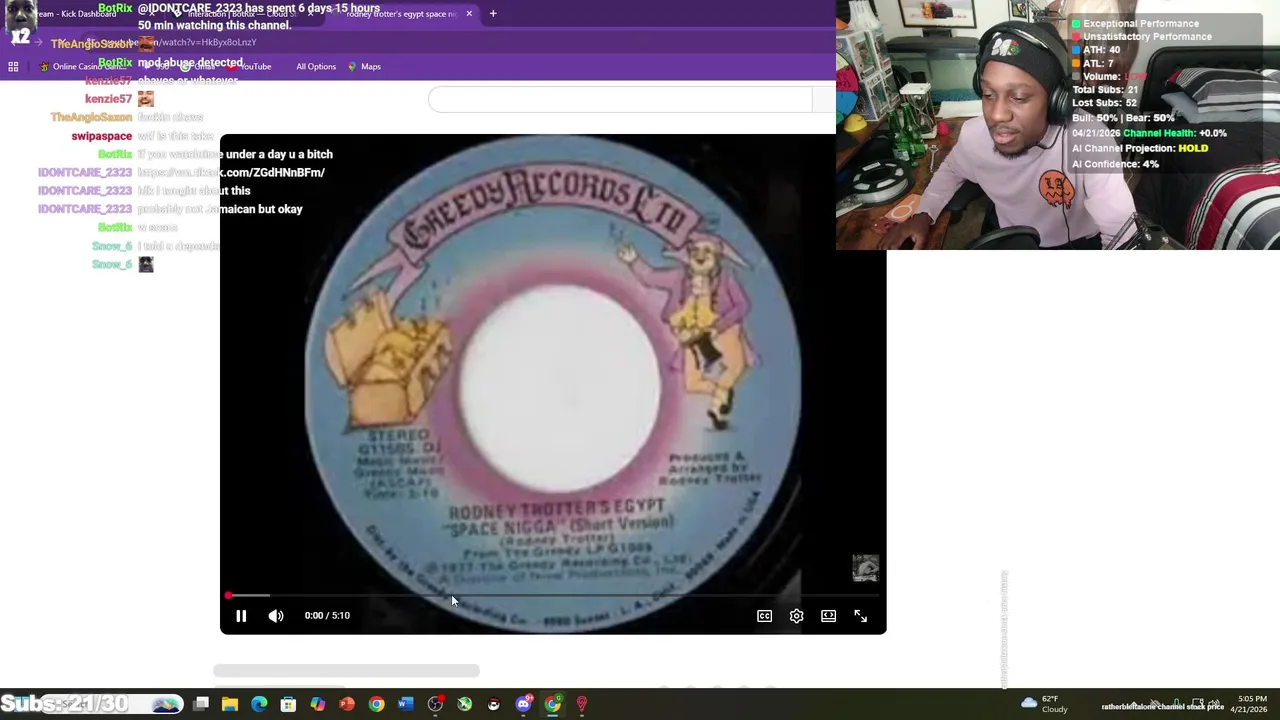The height and width of the screenshot is (720, 1280).
Task: Mute the video volume speaker
Action: (x=276, y=616)
